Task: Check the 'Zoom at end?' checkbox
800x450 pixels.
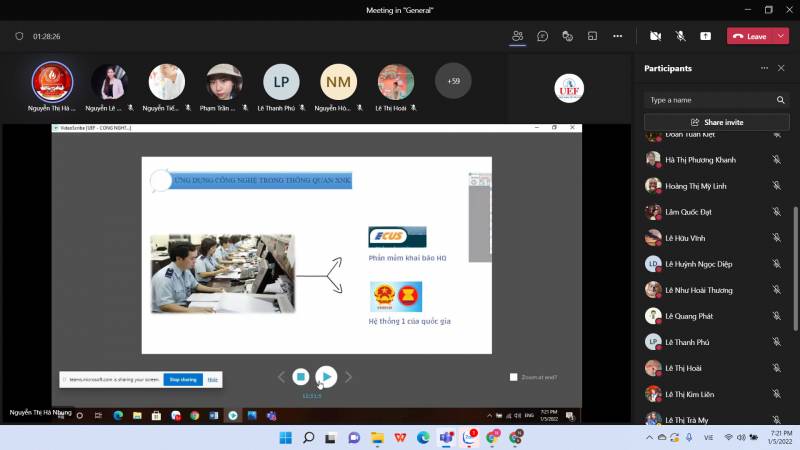Action: 514,377
